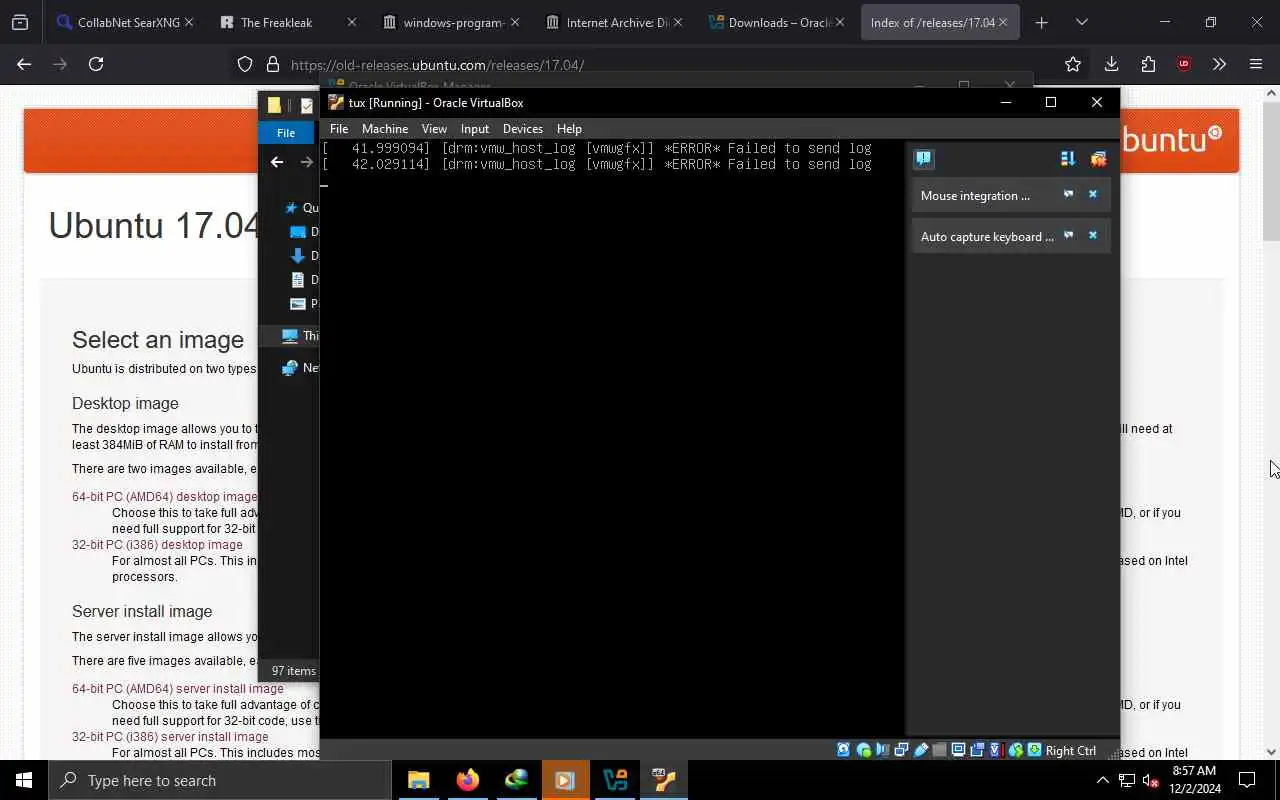Show hidden system tray icons

[x=1102, y=780]
